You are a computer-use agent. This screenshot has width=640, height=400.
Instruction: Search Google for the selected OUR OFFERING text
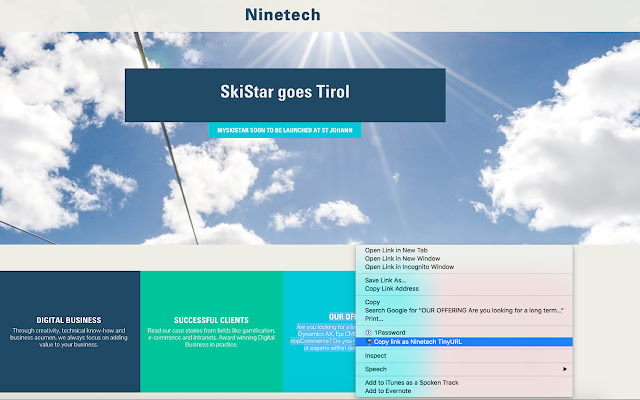pyautogui.click(x=464, y=310)
